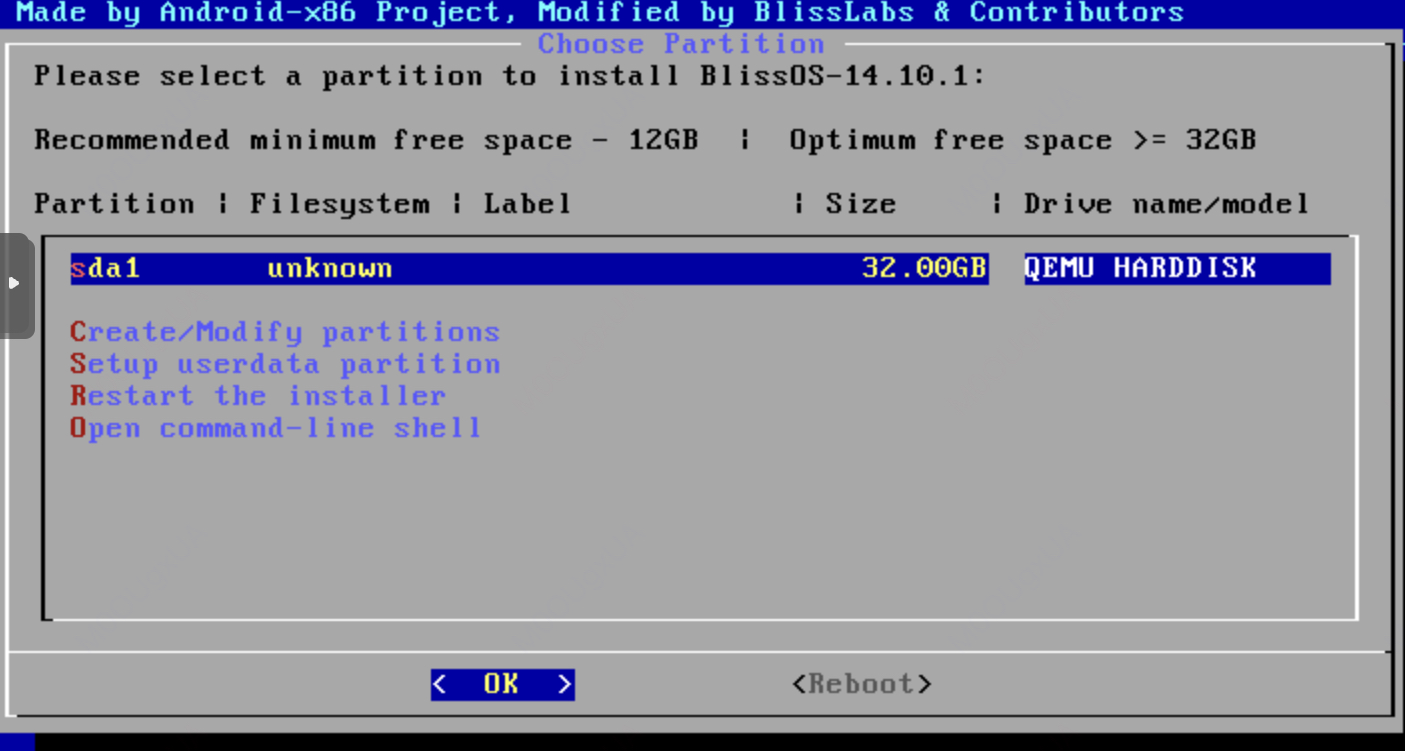Click the Please select a partition prompt

coord(510,76)
